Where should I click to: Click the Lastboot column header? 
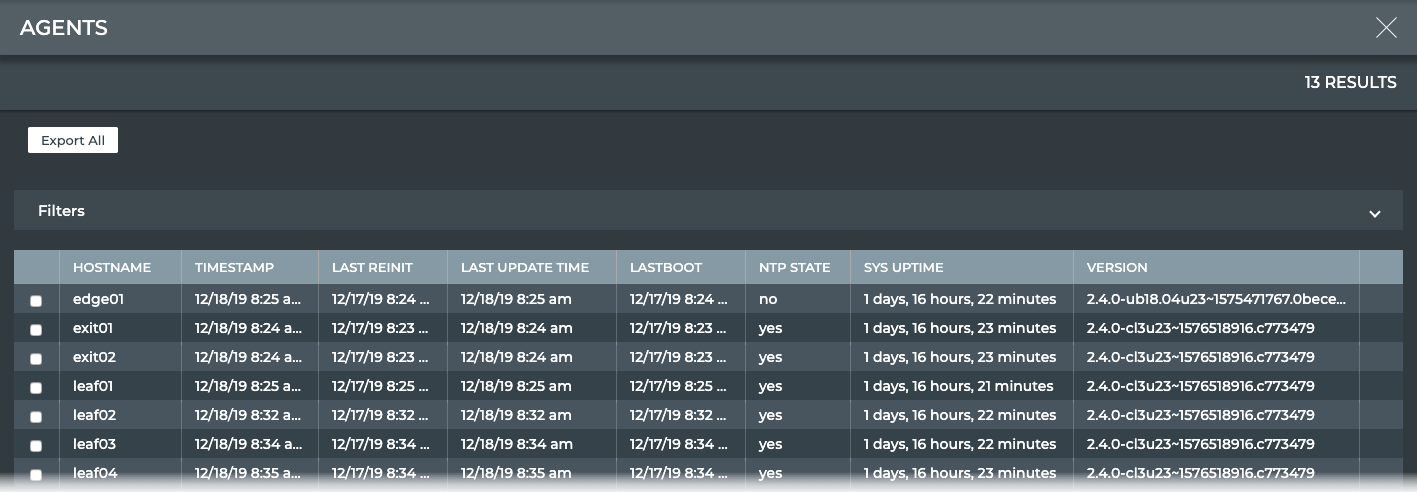coord(666,267)
